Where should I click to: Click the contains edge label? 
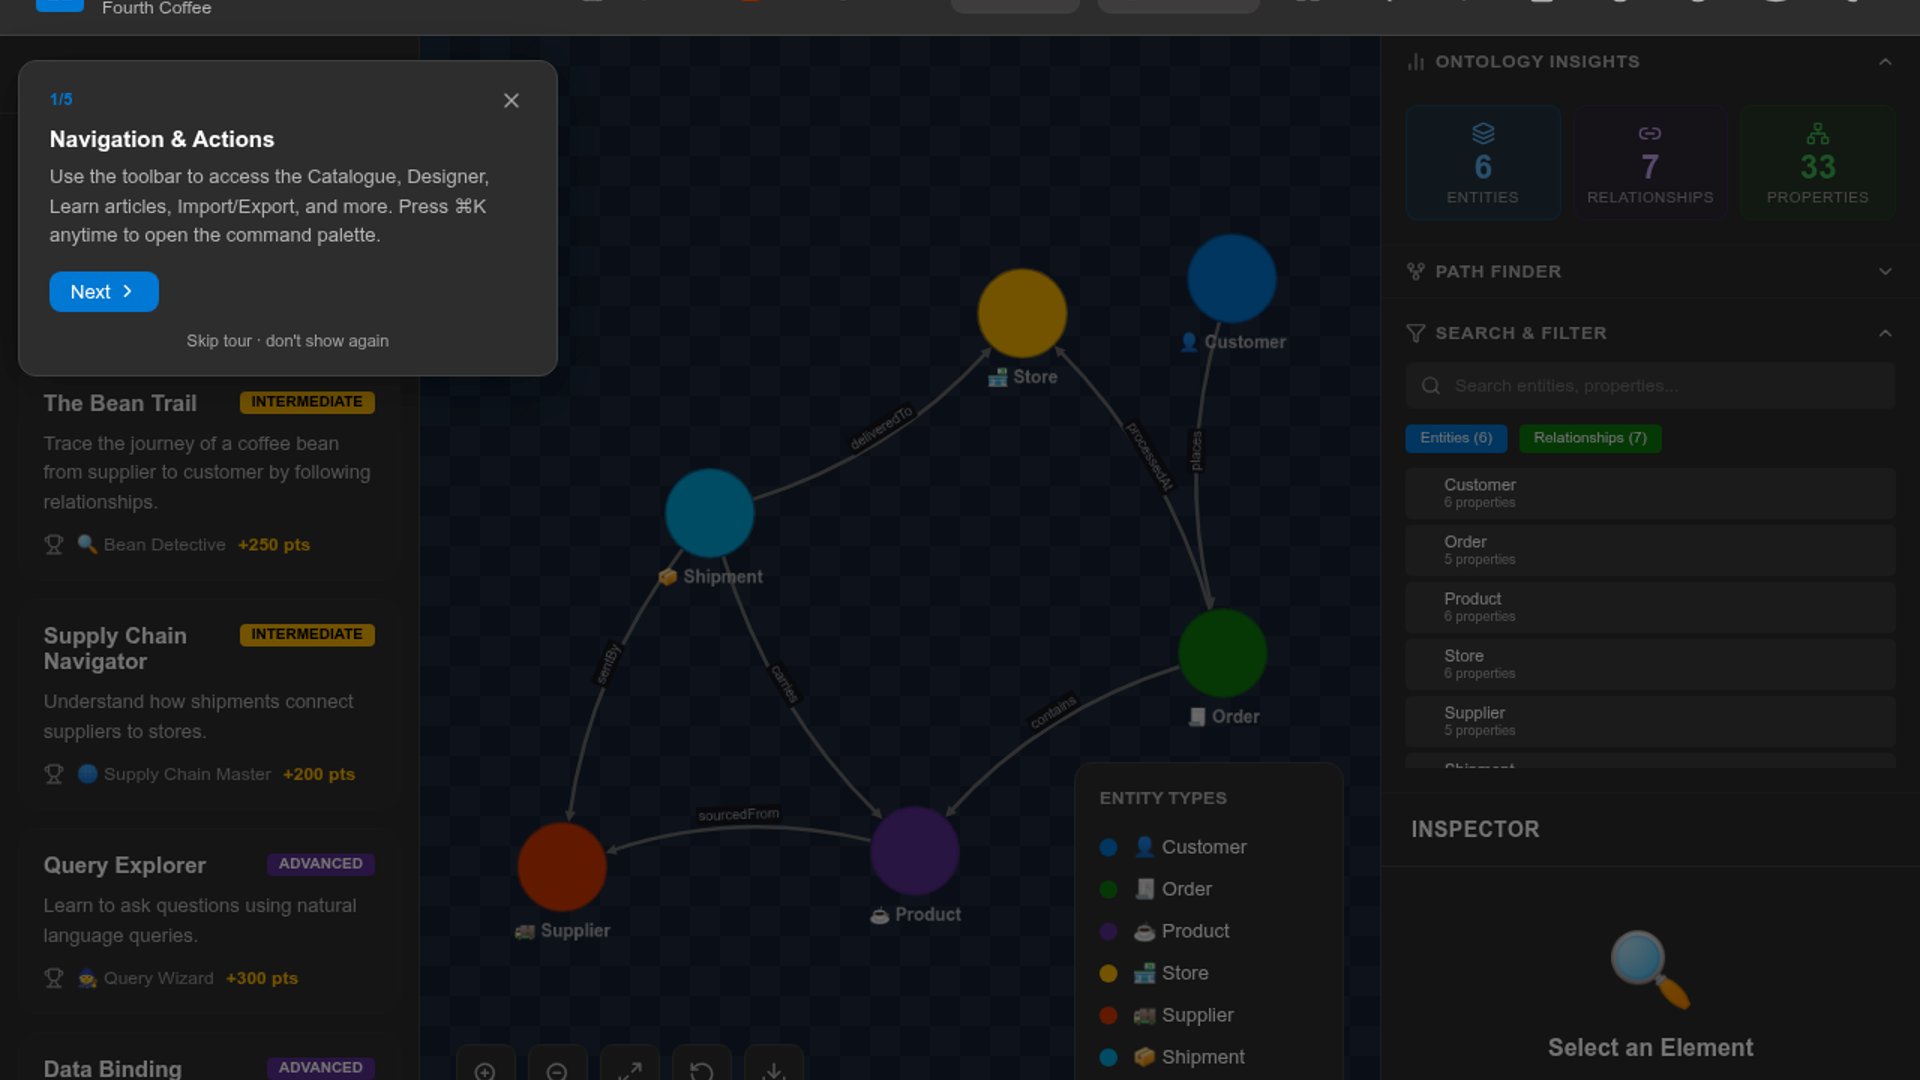click(x=1053, y=712)
